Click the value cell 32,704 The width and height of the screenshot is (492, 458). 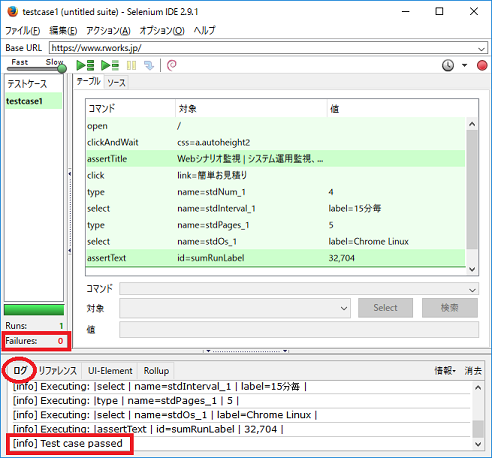pos(341,258)
